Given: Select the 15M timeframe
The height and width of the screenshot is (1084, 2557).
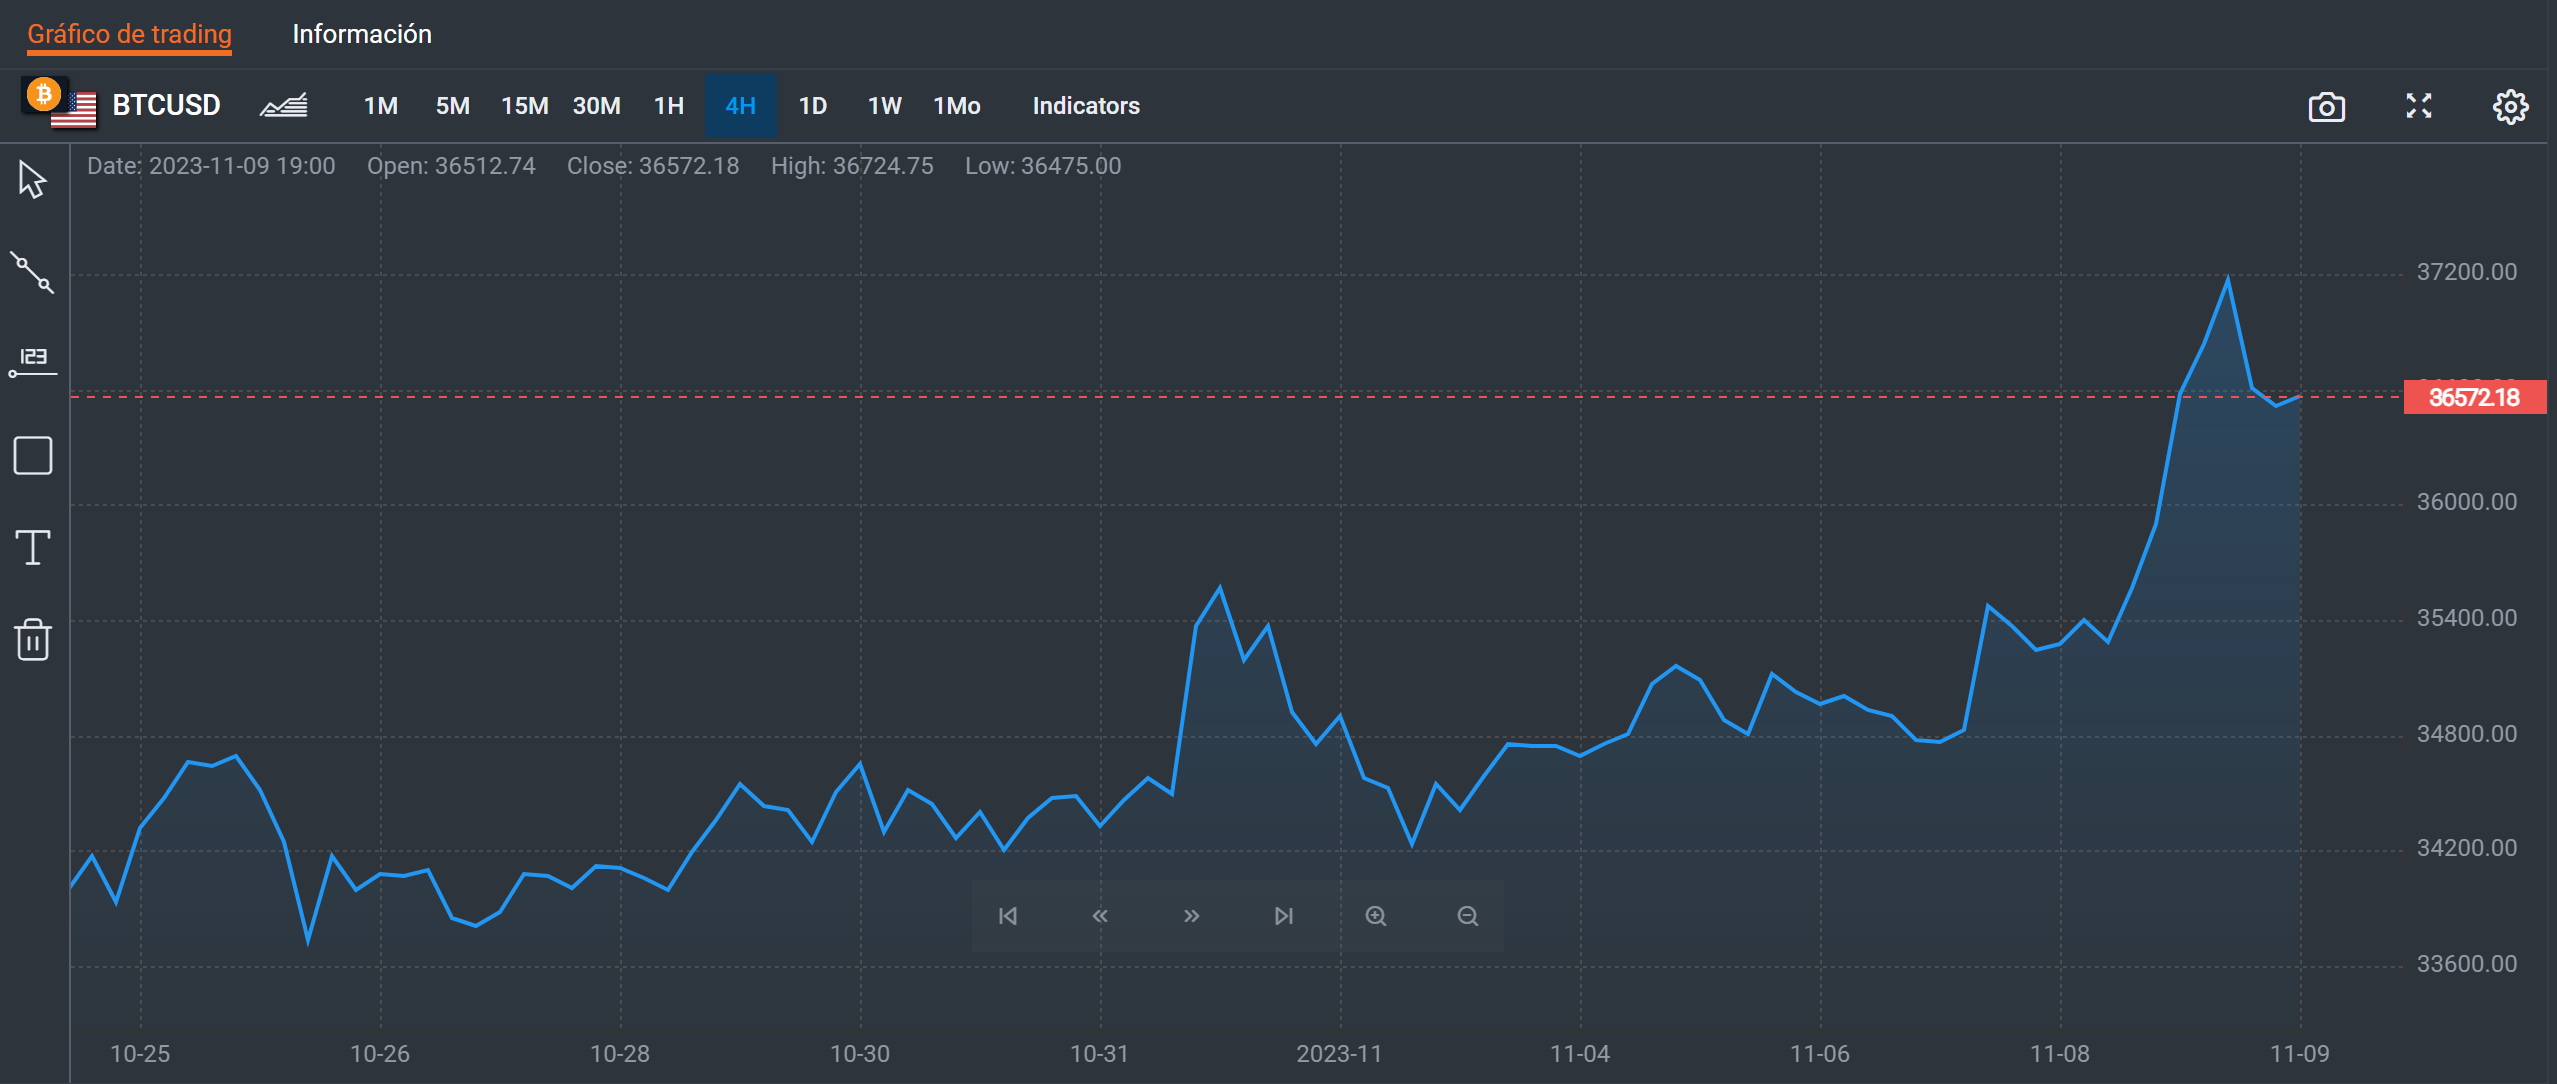Looking at the screenshot, I should pyautogui.click(x=525, y=106).
